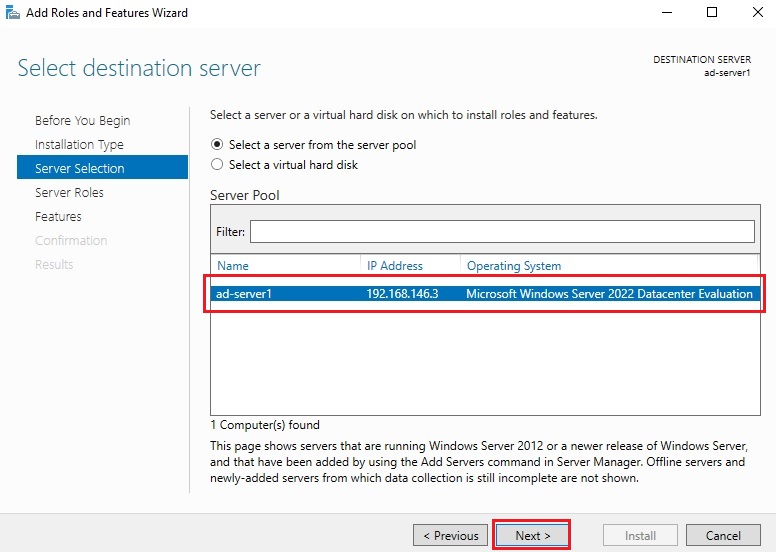Click the Install button
Viewport: 776px width, 552px height.
[640, 536]
